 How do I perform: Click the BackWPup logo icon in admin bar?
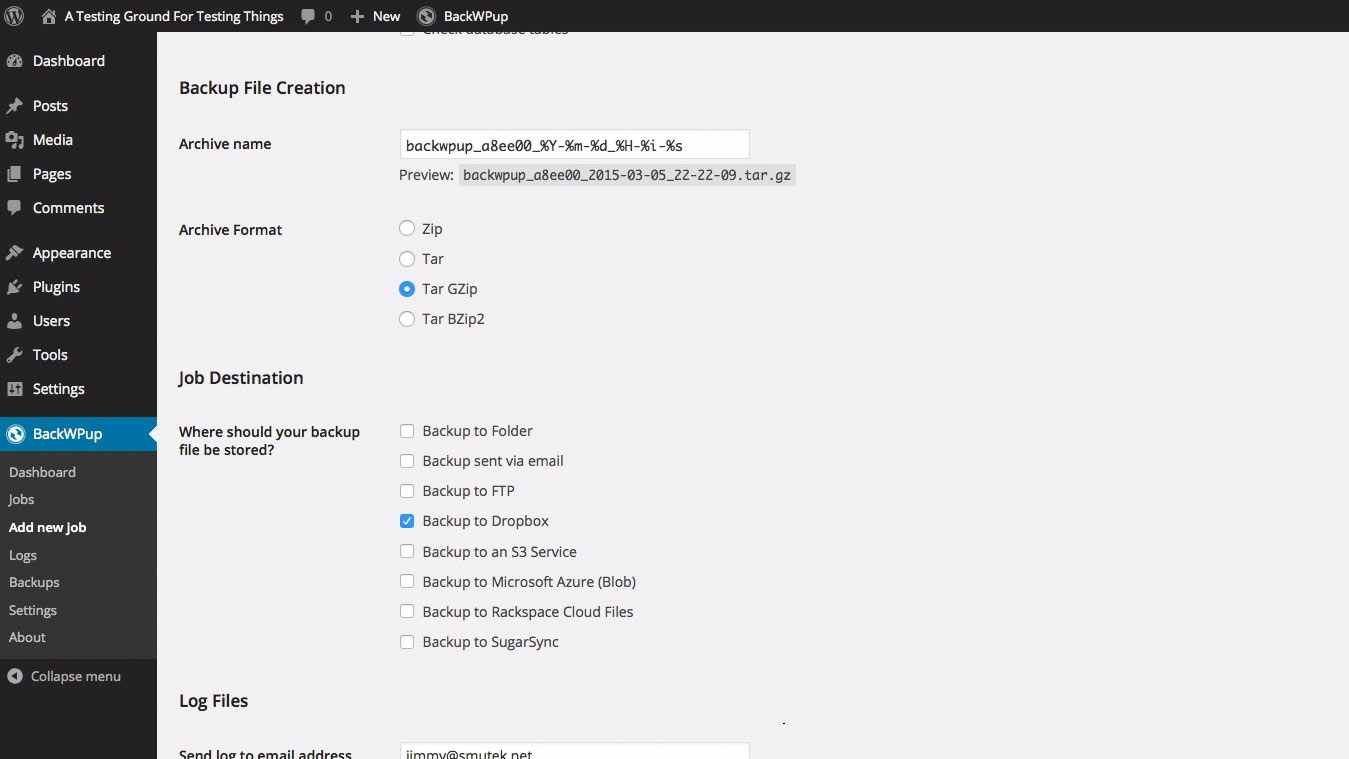click(x=426, y=16)
